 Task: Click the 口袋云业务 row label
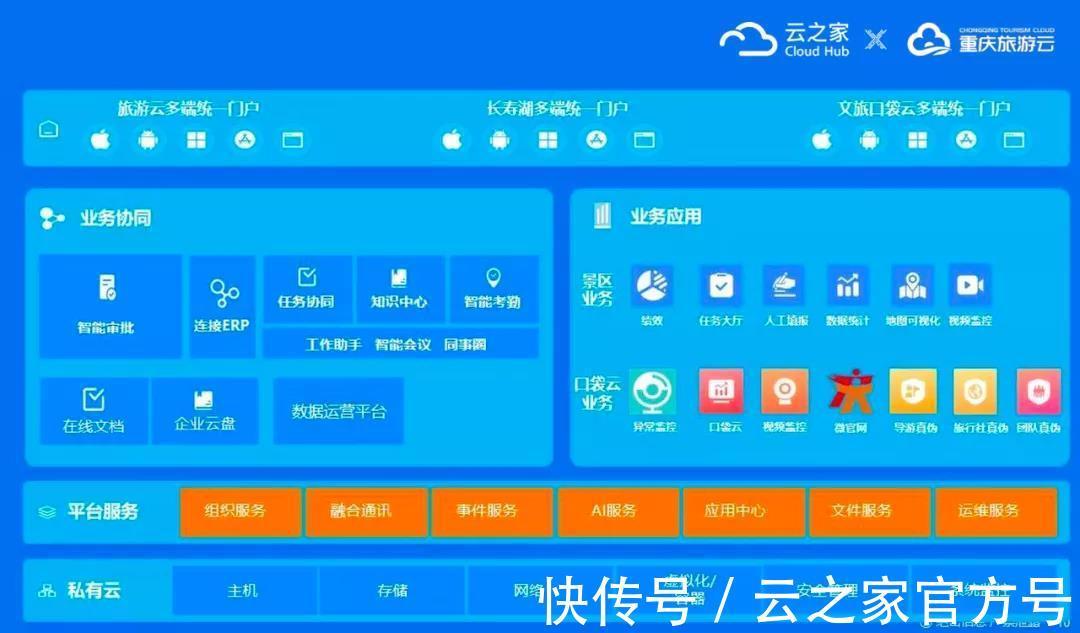pyautogui.click(x=597, y=393)
